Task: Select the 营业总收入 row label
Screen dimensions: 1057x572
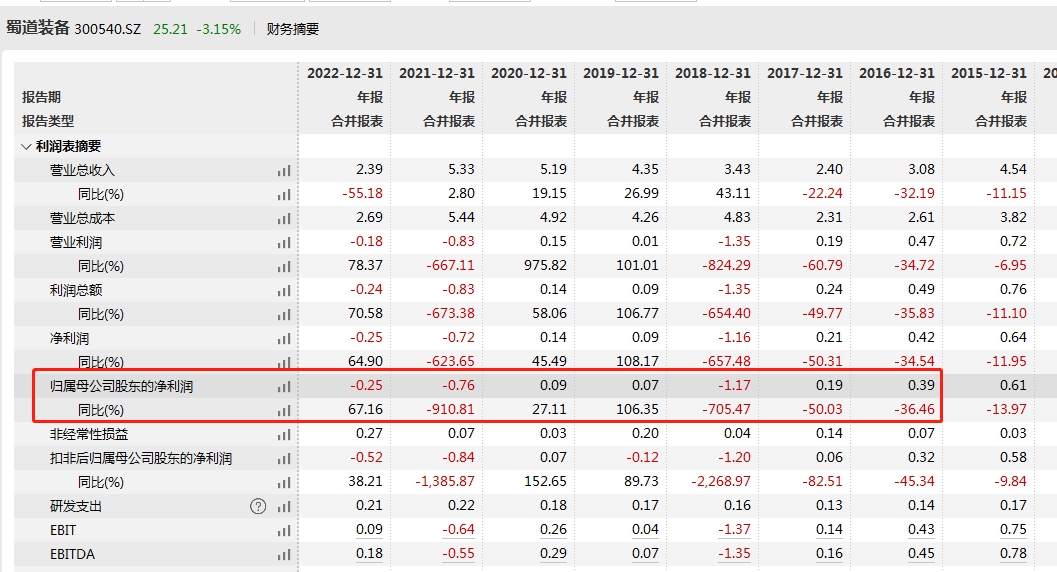Action: click(x=82, y=170)
